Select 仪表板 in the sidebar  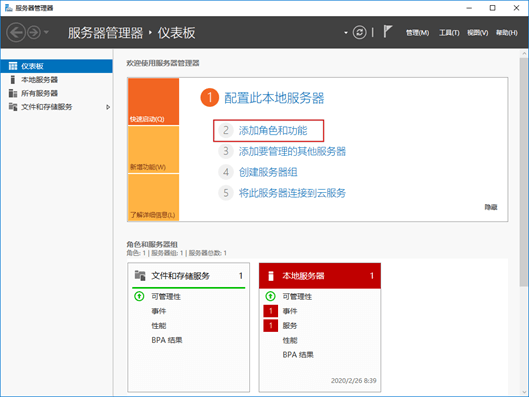(x=57, y=66)
